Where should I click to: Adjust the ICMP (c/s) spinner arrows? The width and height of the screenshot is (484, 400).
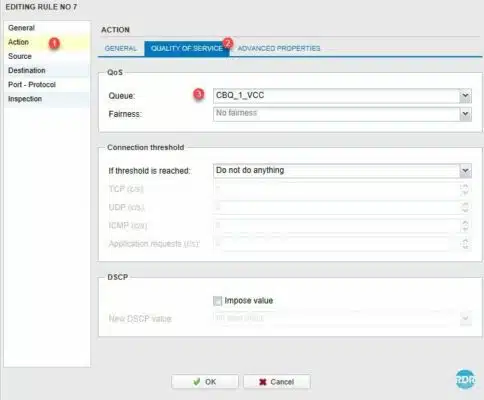(x=465, y=226)
